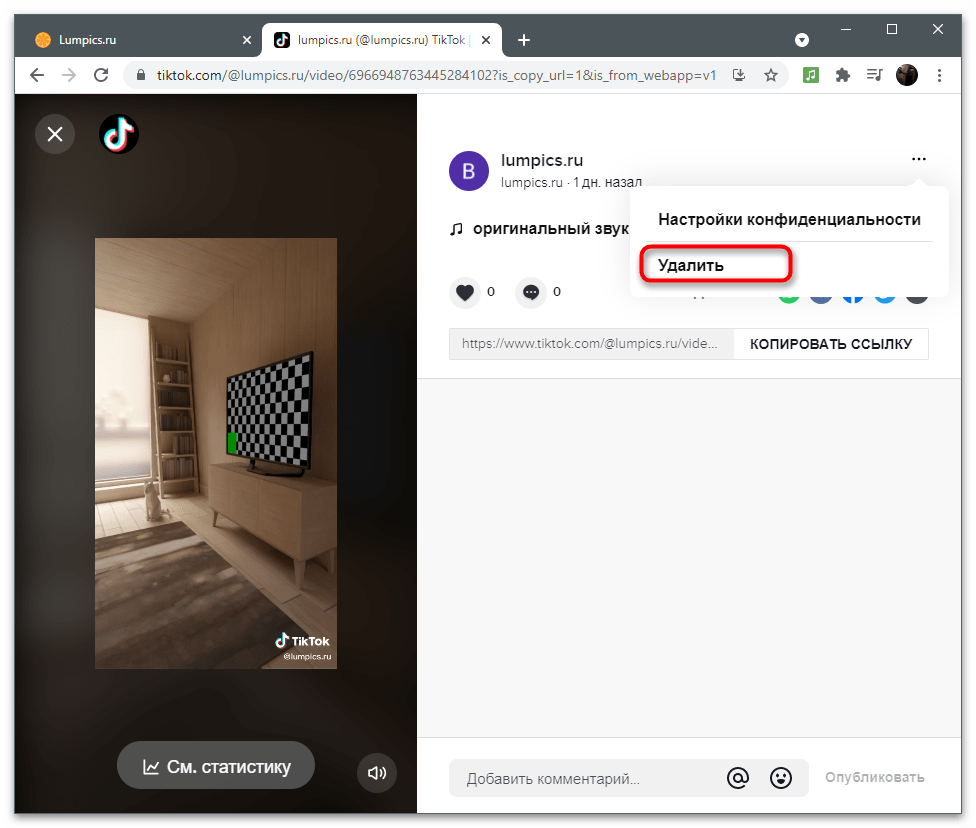Open См. статистику video analytics
The height and width of the screenshot is (828, 976).
click(216, 767)
